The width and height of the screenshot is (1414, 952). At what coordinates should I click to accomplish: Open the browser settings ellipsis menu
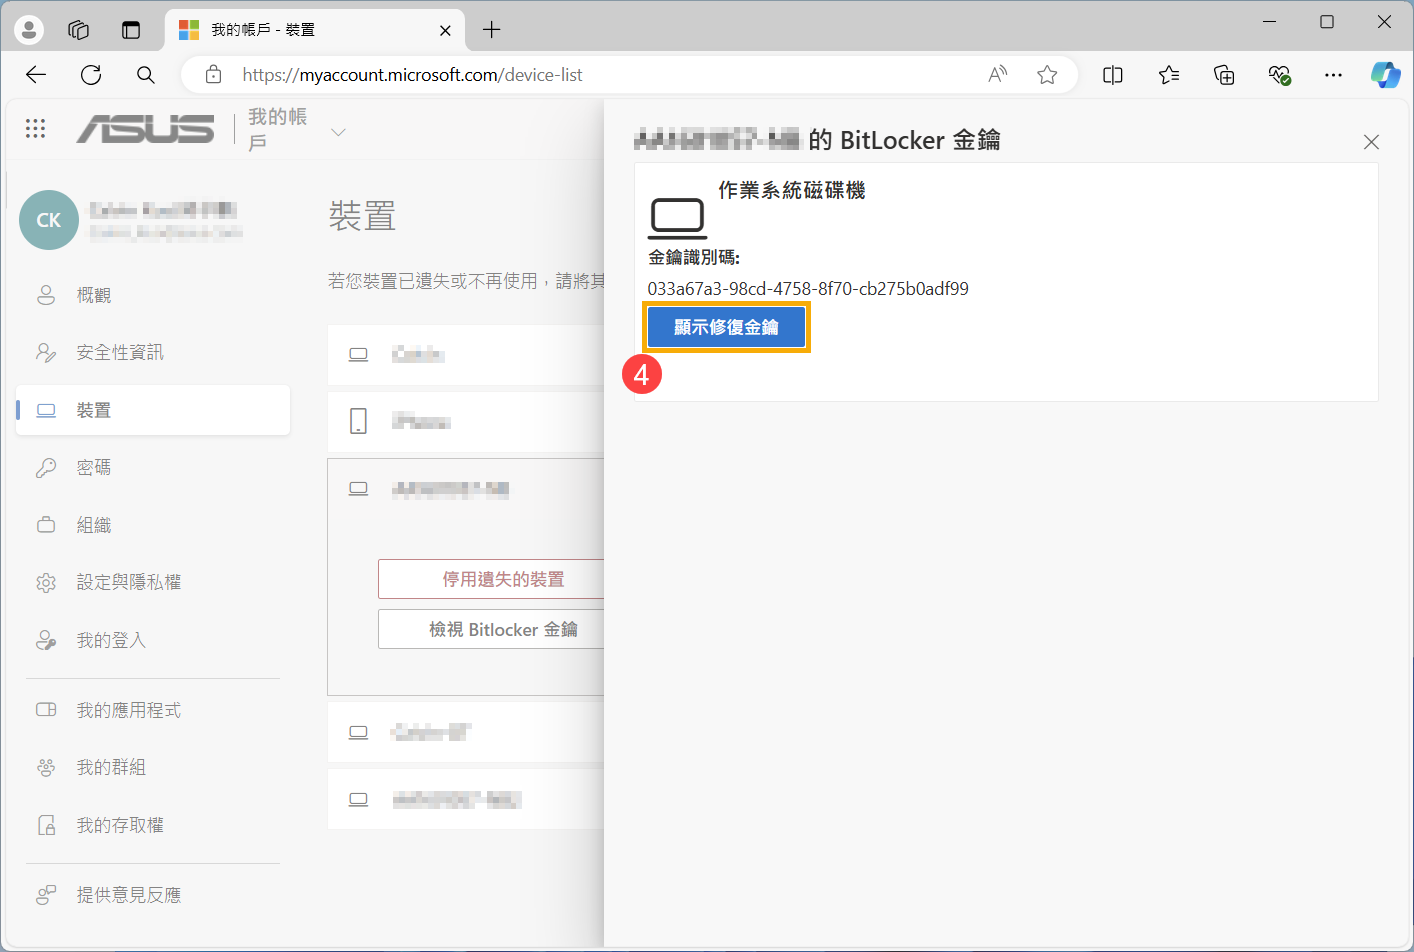click(1333, 75)
